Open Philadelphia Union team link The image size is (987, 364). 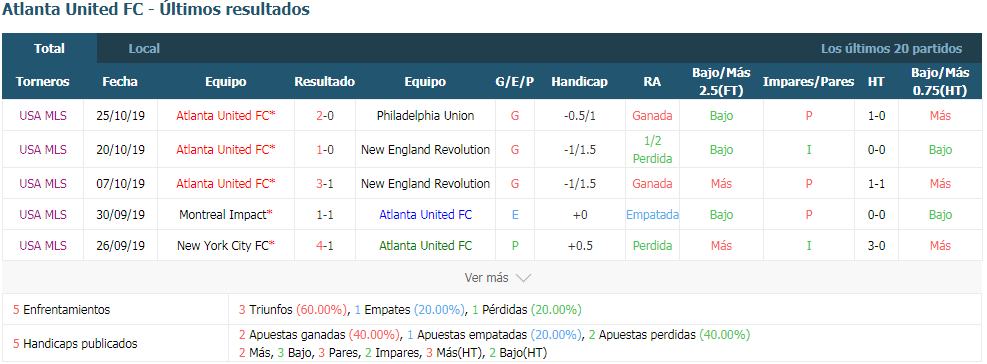[426, 116]
